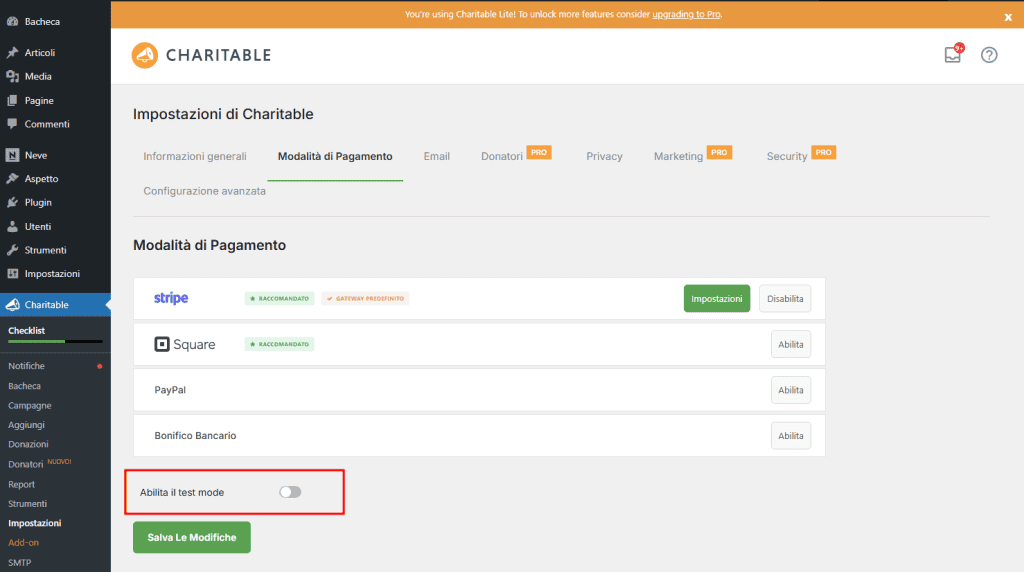Screen dimensions: 1024x572
Task: Click Salva Le Modifiche button
Action: [x=192, y=537]
